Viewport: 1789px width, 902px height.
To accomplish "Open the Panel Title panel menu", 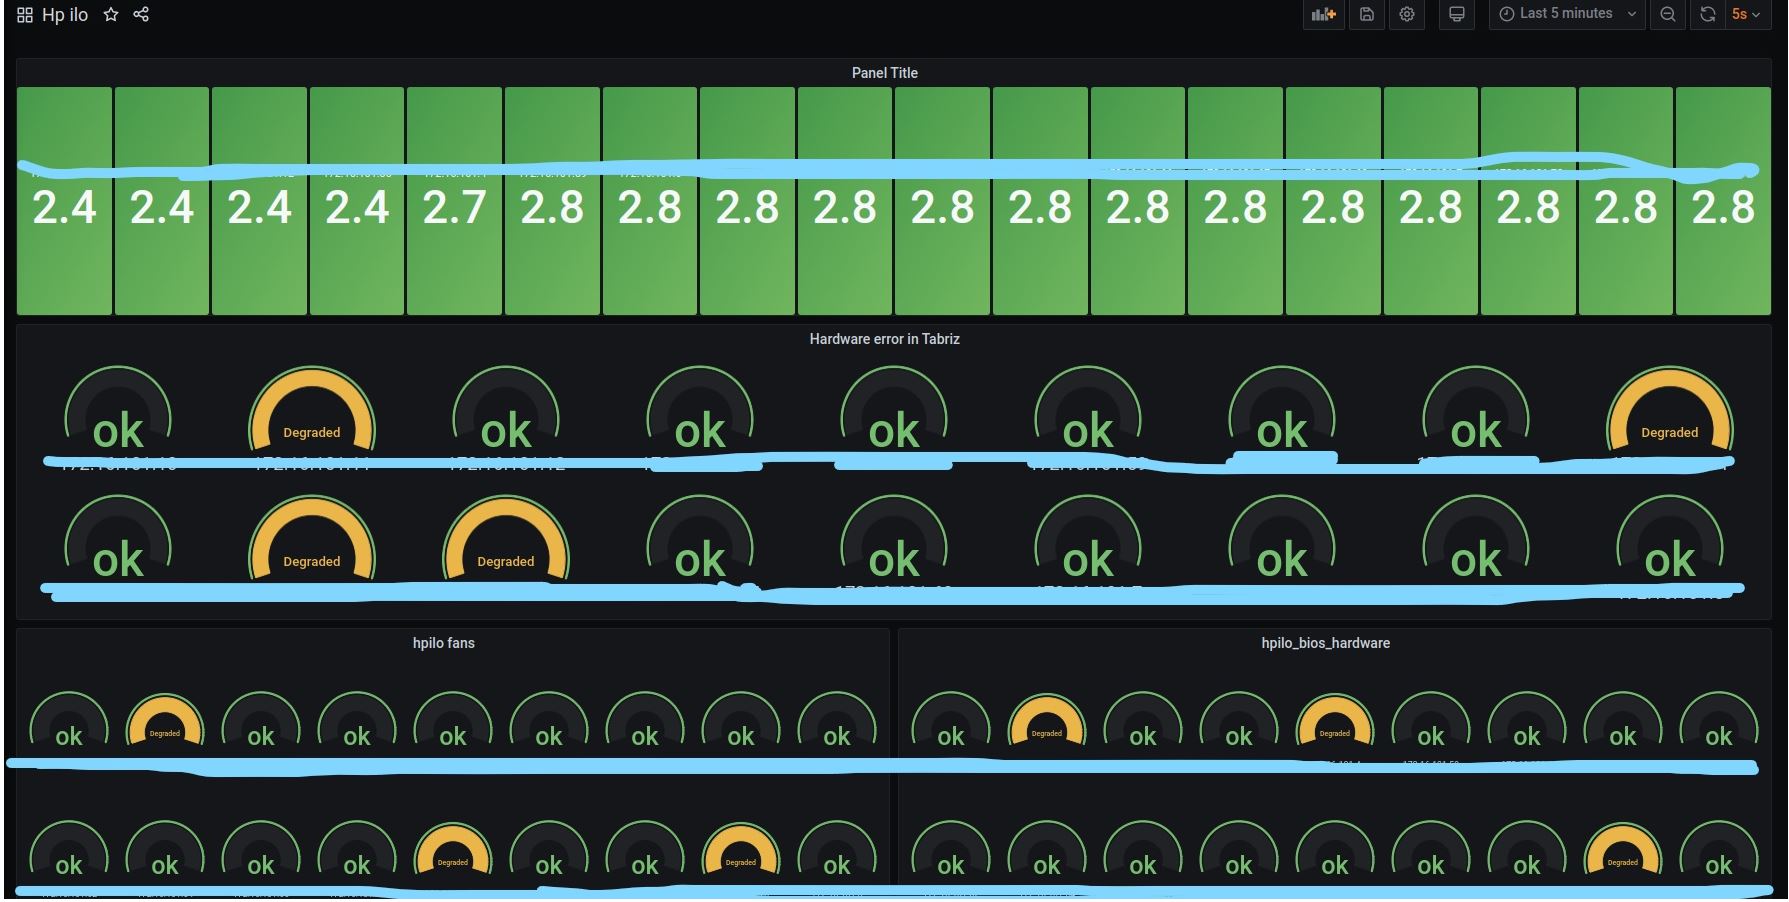I will [884, 73].
